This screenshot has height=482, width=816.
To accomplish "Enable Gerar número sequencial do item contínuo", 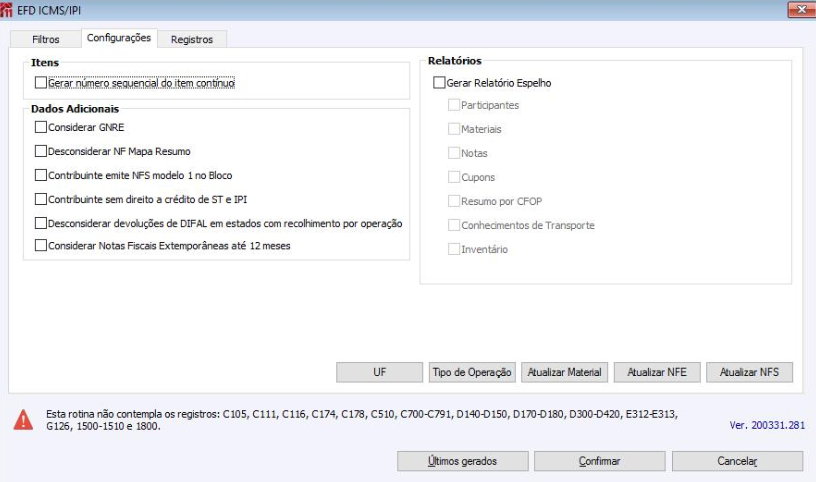I will pyautogui.click(x=41, y=84).
